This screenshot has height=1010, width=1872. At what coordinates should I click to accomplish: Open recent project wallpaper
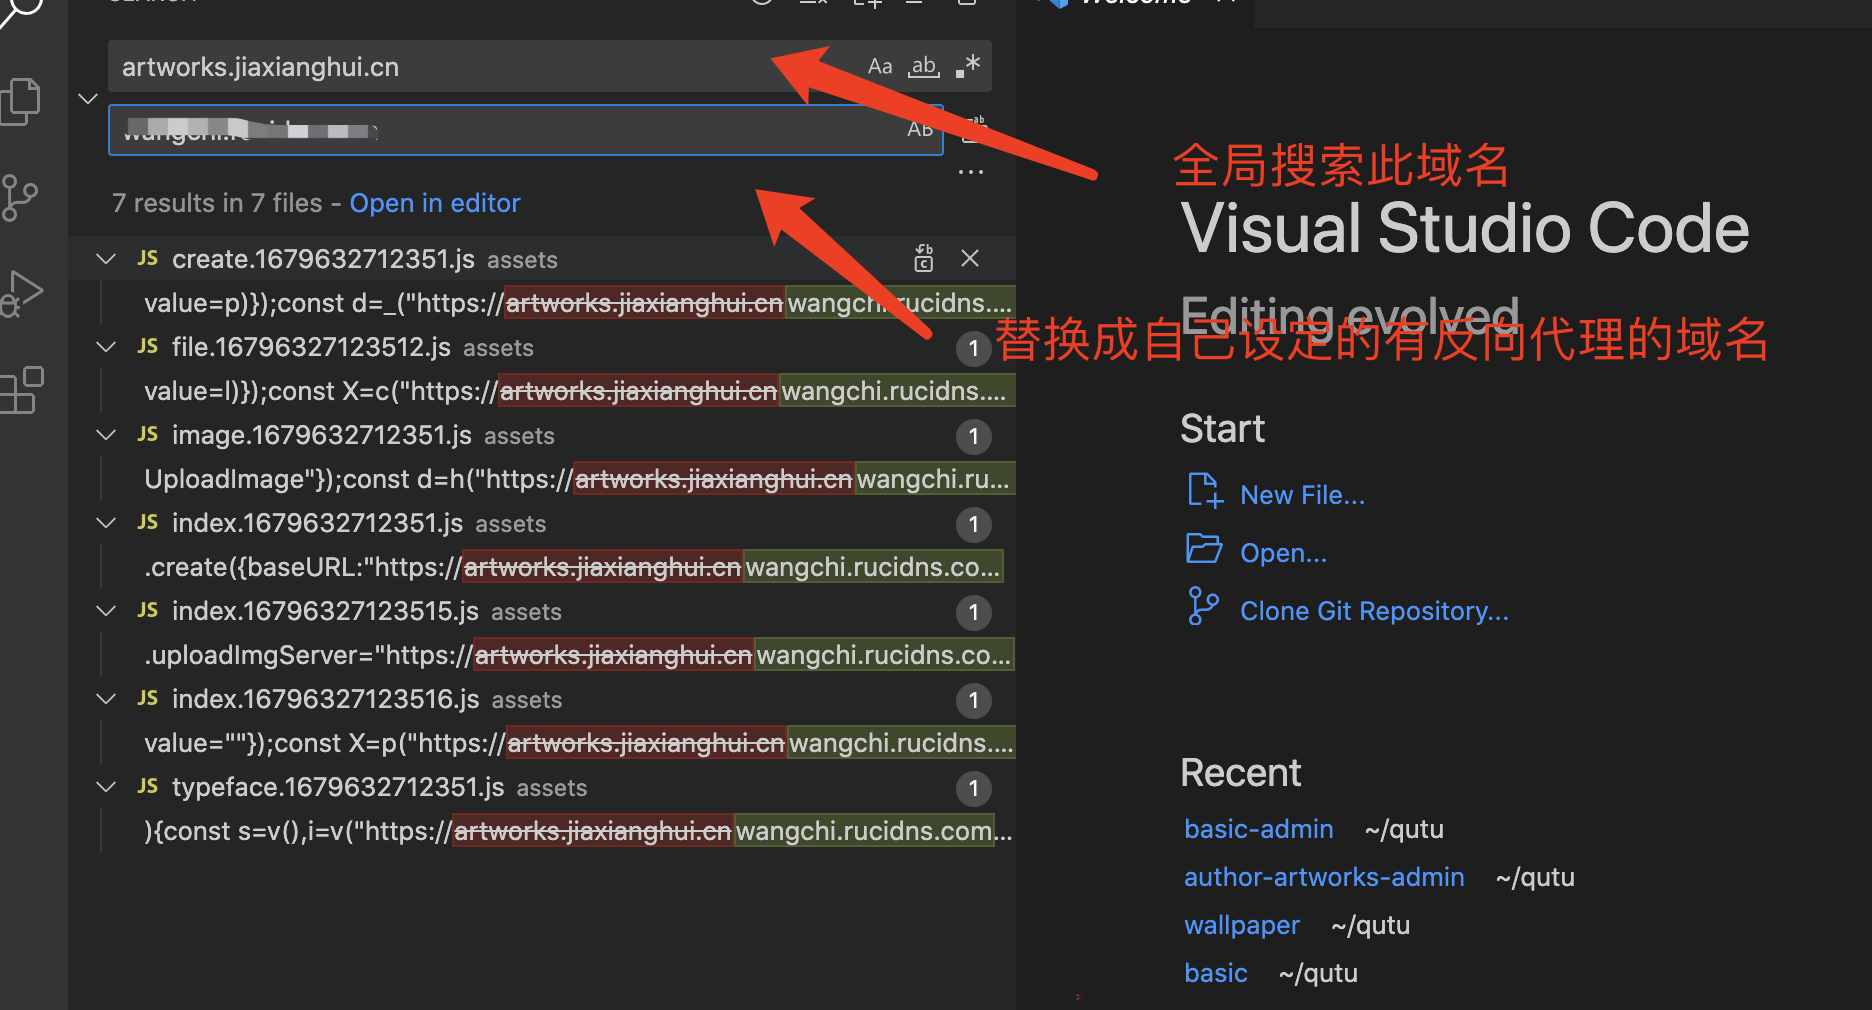click(x=1242, y=925)
